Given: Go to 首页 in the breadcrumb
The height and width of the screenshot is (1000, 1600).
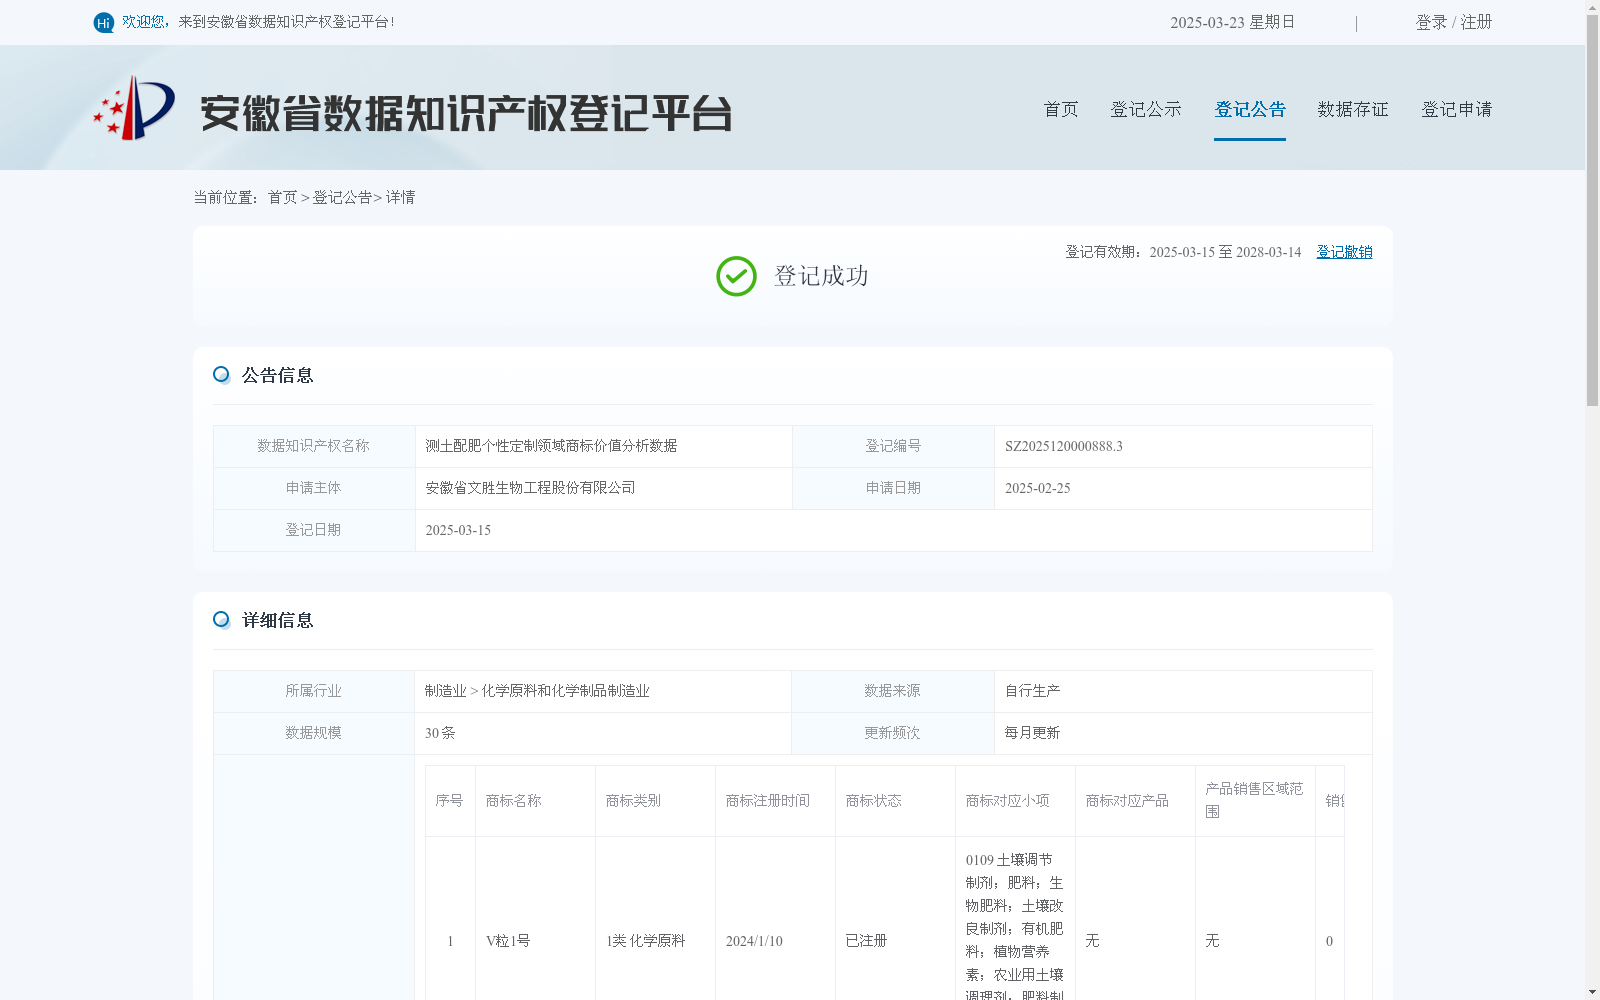Looking at the screenshot, I should (x=282, y=198).
